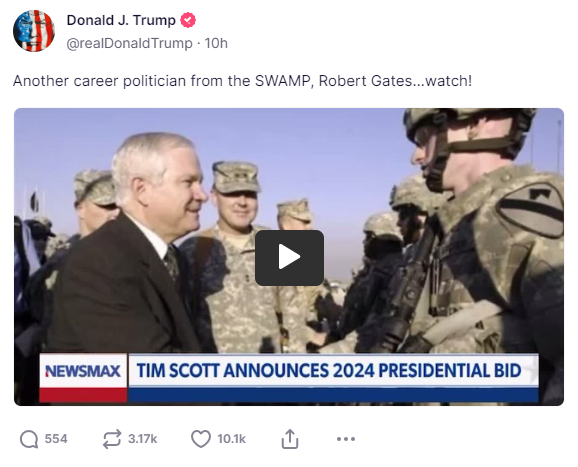View the 10.1k likes count
The width and height of the screenshot is (578, 467).
pos(231,439)
